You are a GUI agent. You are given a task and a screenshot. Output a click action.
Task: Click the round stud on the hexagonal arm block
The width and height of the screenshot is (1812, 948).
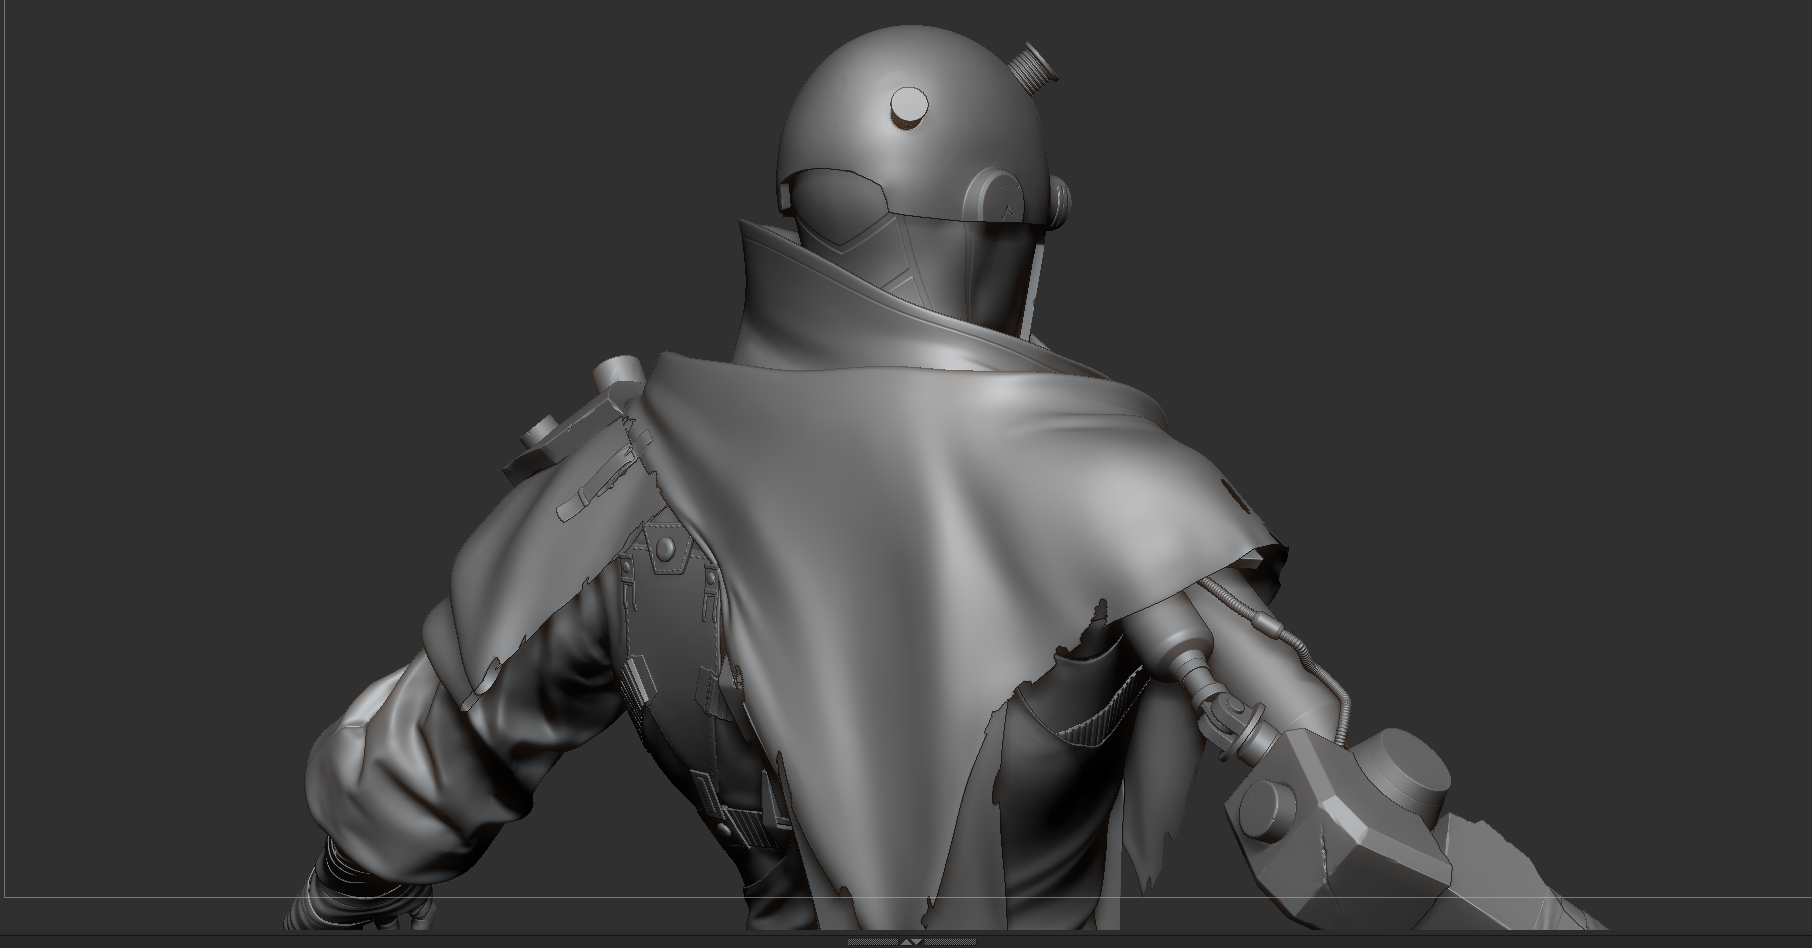(x=1260, y=807)
